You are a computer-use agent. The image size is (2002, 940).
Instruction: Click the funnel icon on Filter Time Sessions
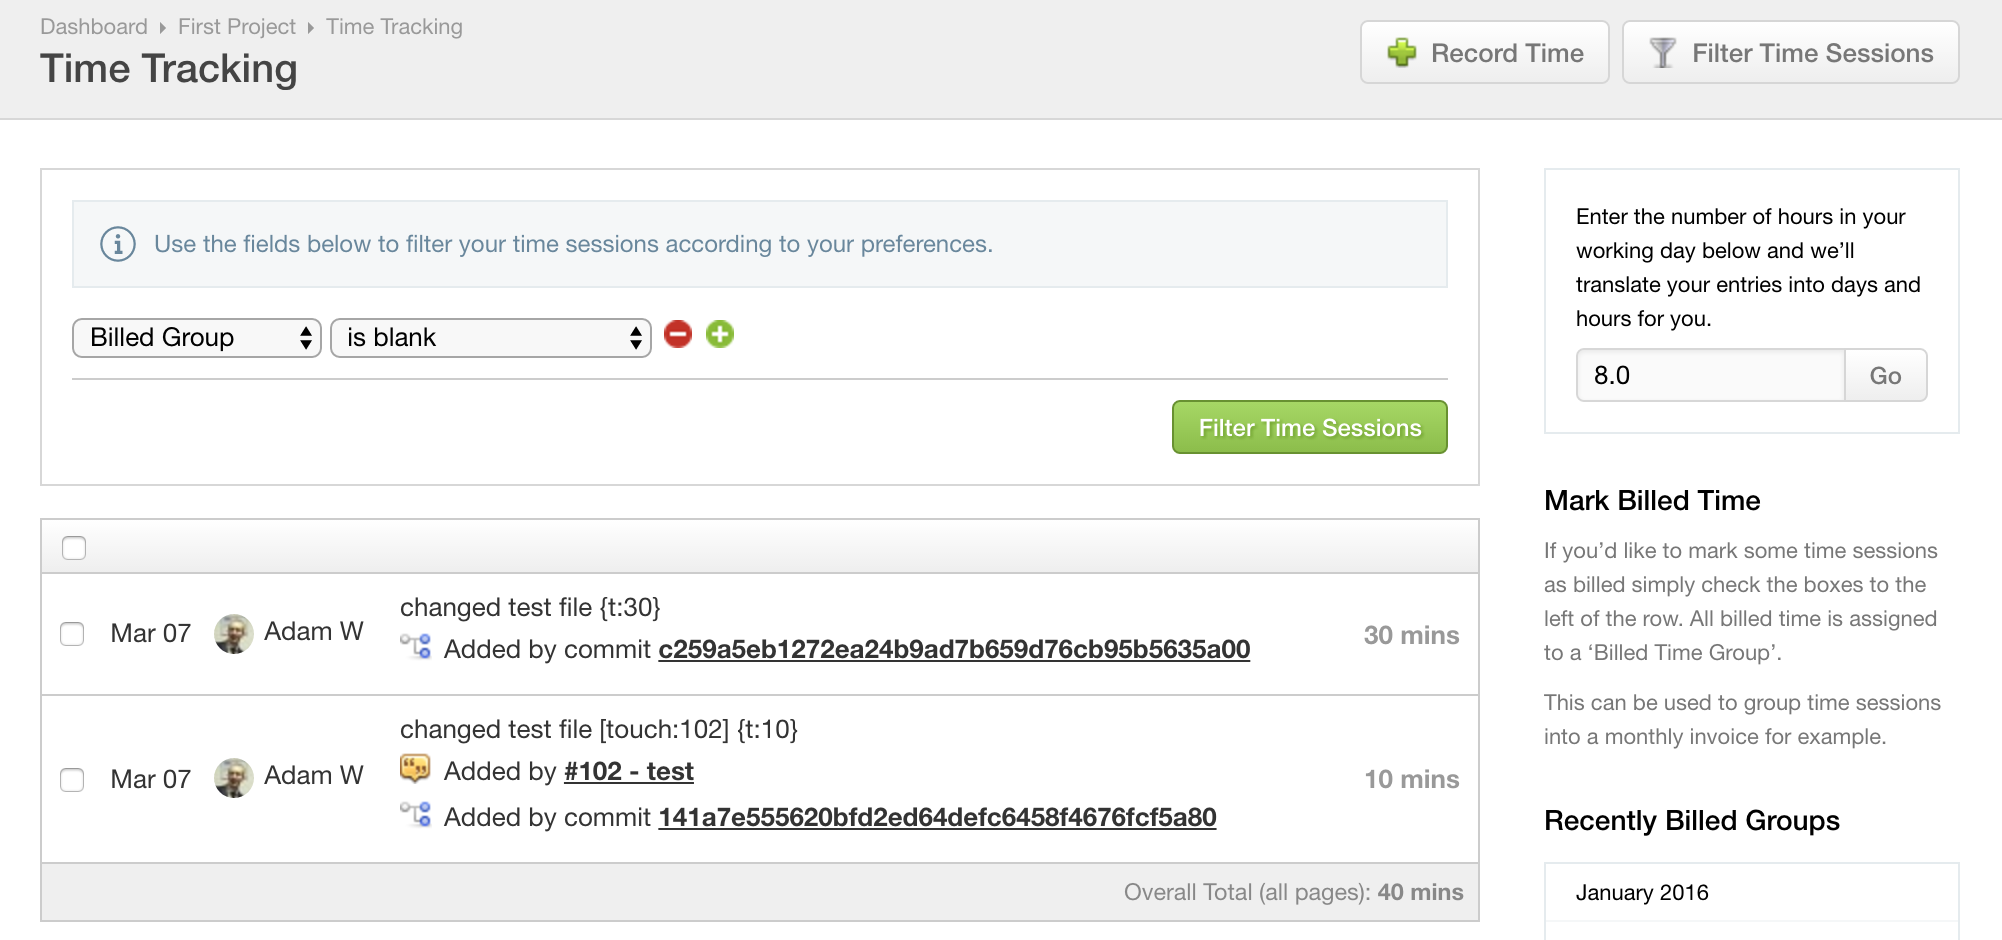tap(1662, 52)
